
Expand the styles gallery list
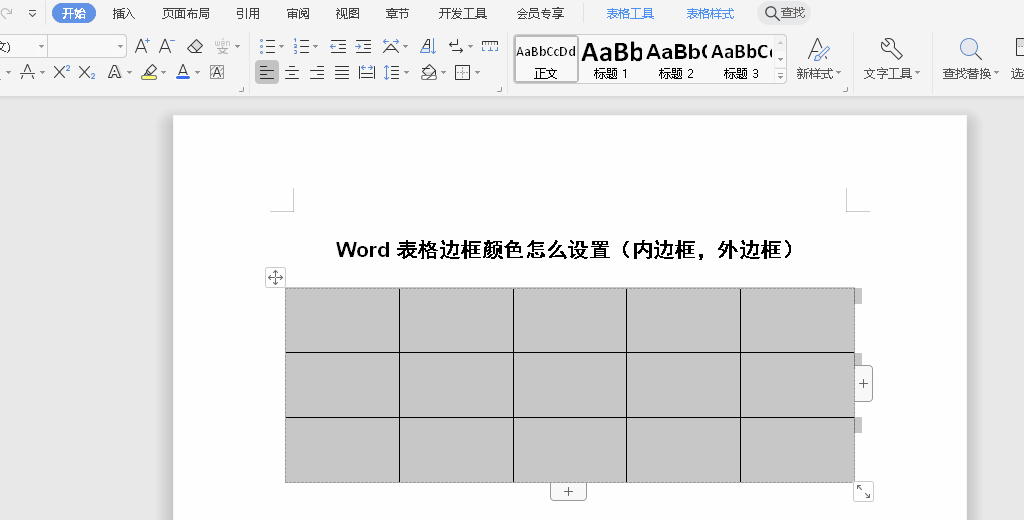[x=780, y=75]
